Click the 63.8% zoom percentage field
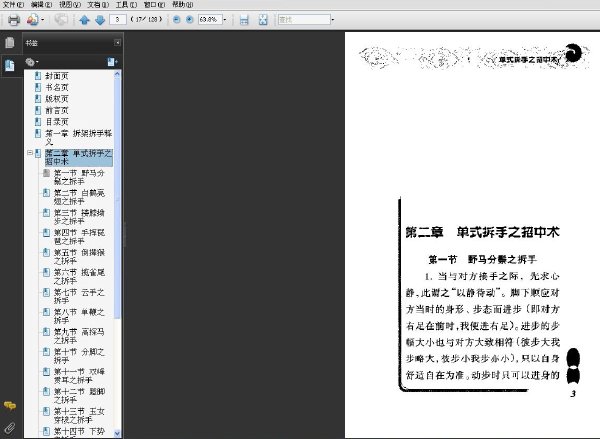The image size is (600, 439). (210, 19)
